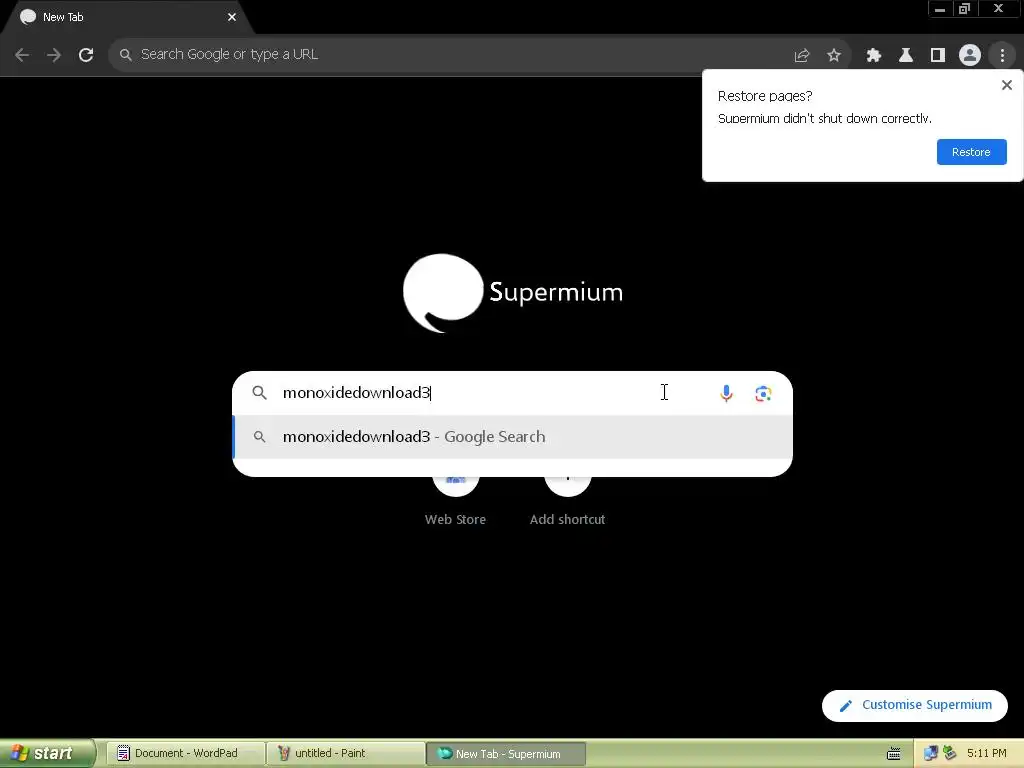Close the New Tab tab

(x=232, y=17)
